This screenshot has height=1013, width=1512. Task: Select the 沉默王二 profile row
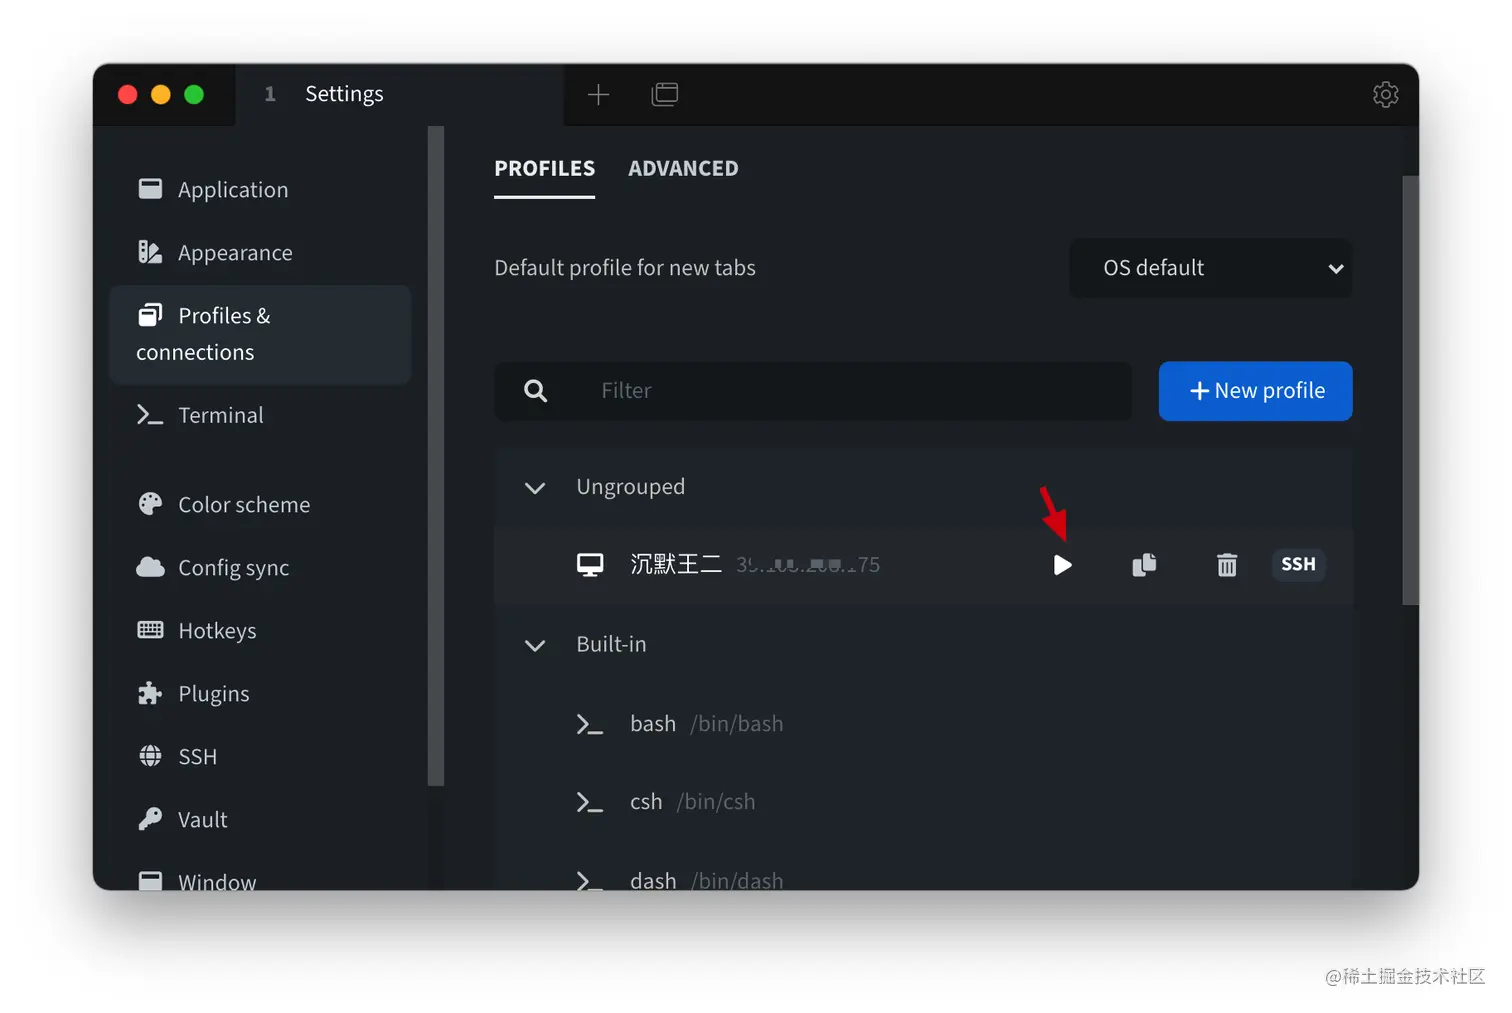click(923, 565)
